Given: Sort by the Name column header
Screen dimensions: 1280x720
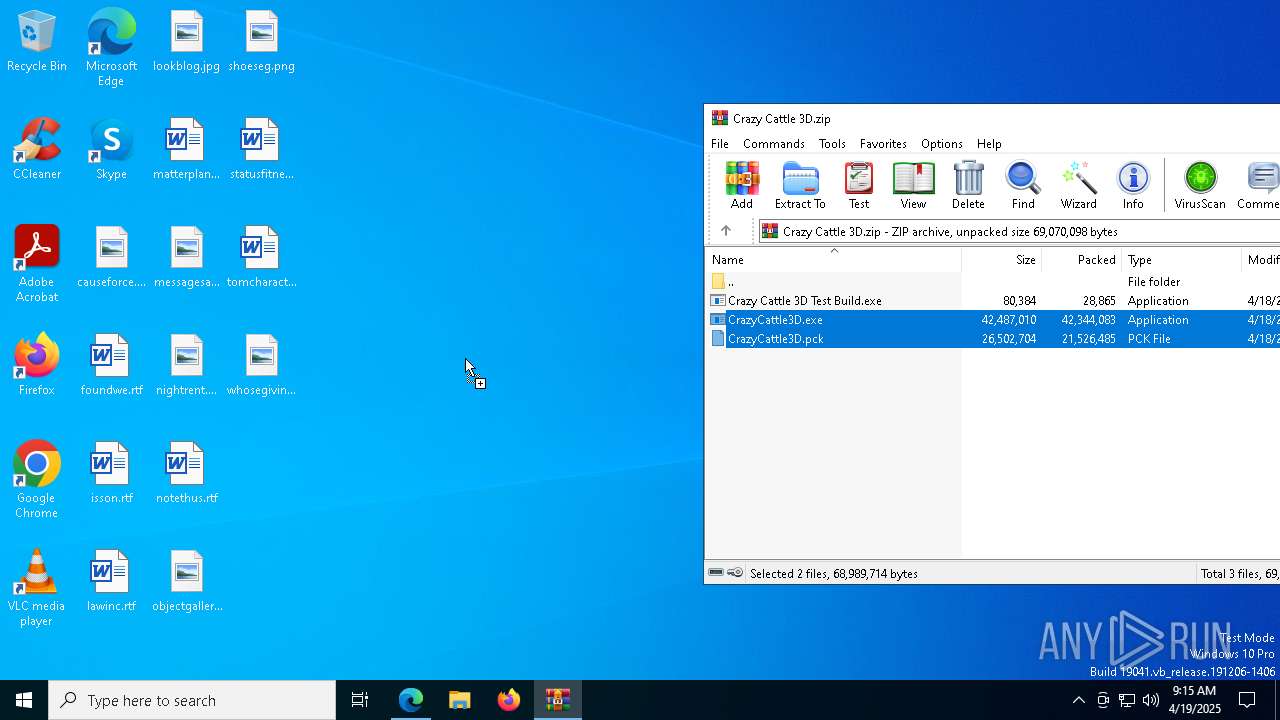Looking at the screenshot, I should [x=833, y=260].
